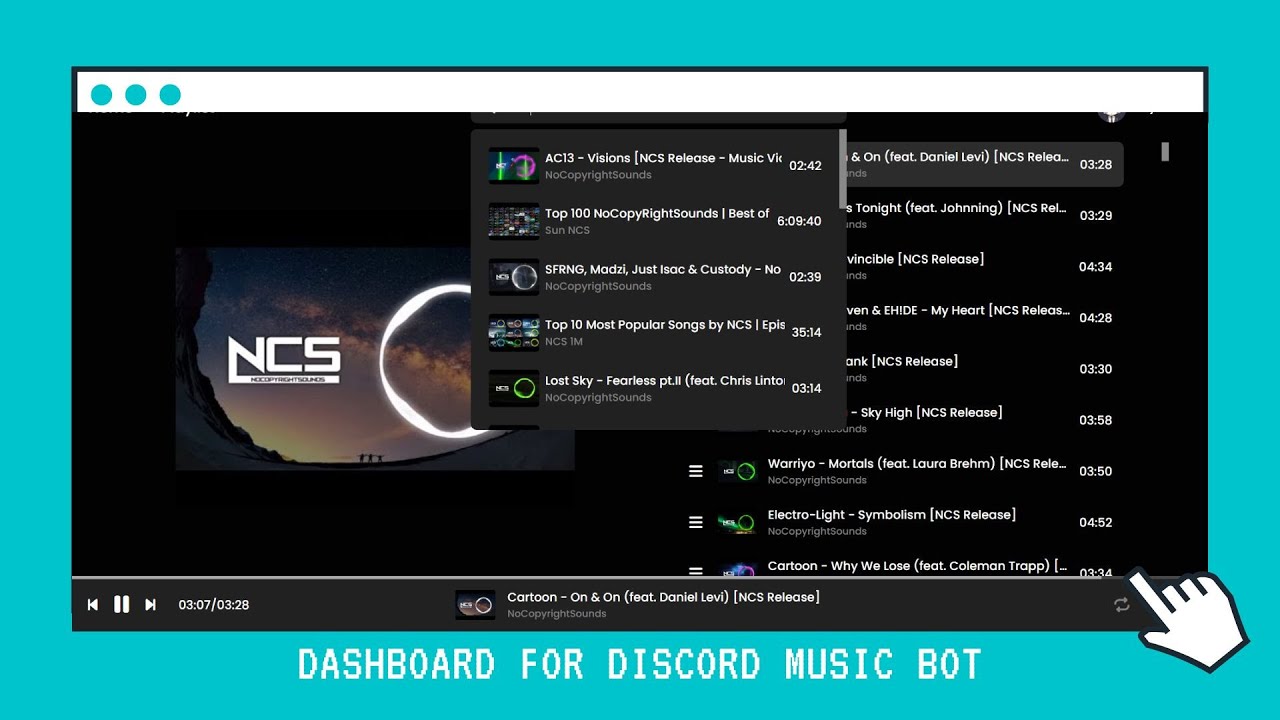Click the 04:52 duration of Symbolism
The image size is (1280, 720).
1096,522
